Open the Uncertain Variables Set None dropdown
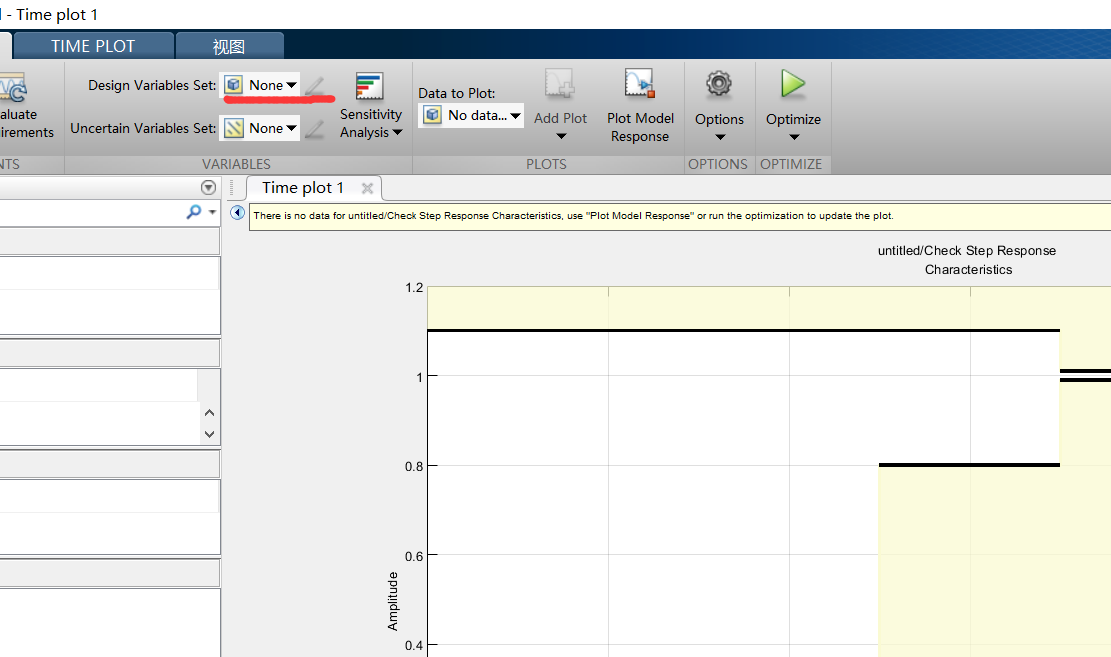This screenshot has width=1111, height=657. [259, 128]
